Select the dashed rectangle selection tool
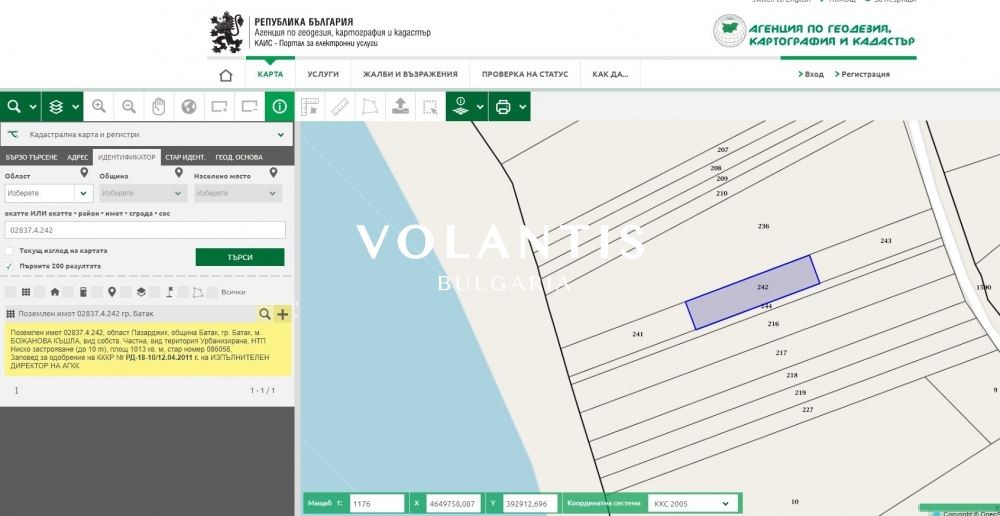The image size is (1000, 516). pos(430,107)
